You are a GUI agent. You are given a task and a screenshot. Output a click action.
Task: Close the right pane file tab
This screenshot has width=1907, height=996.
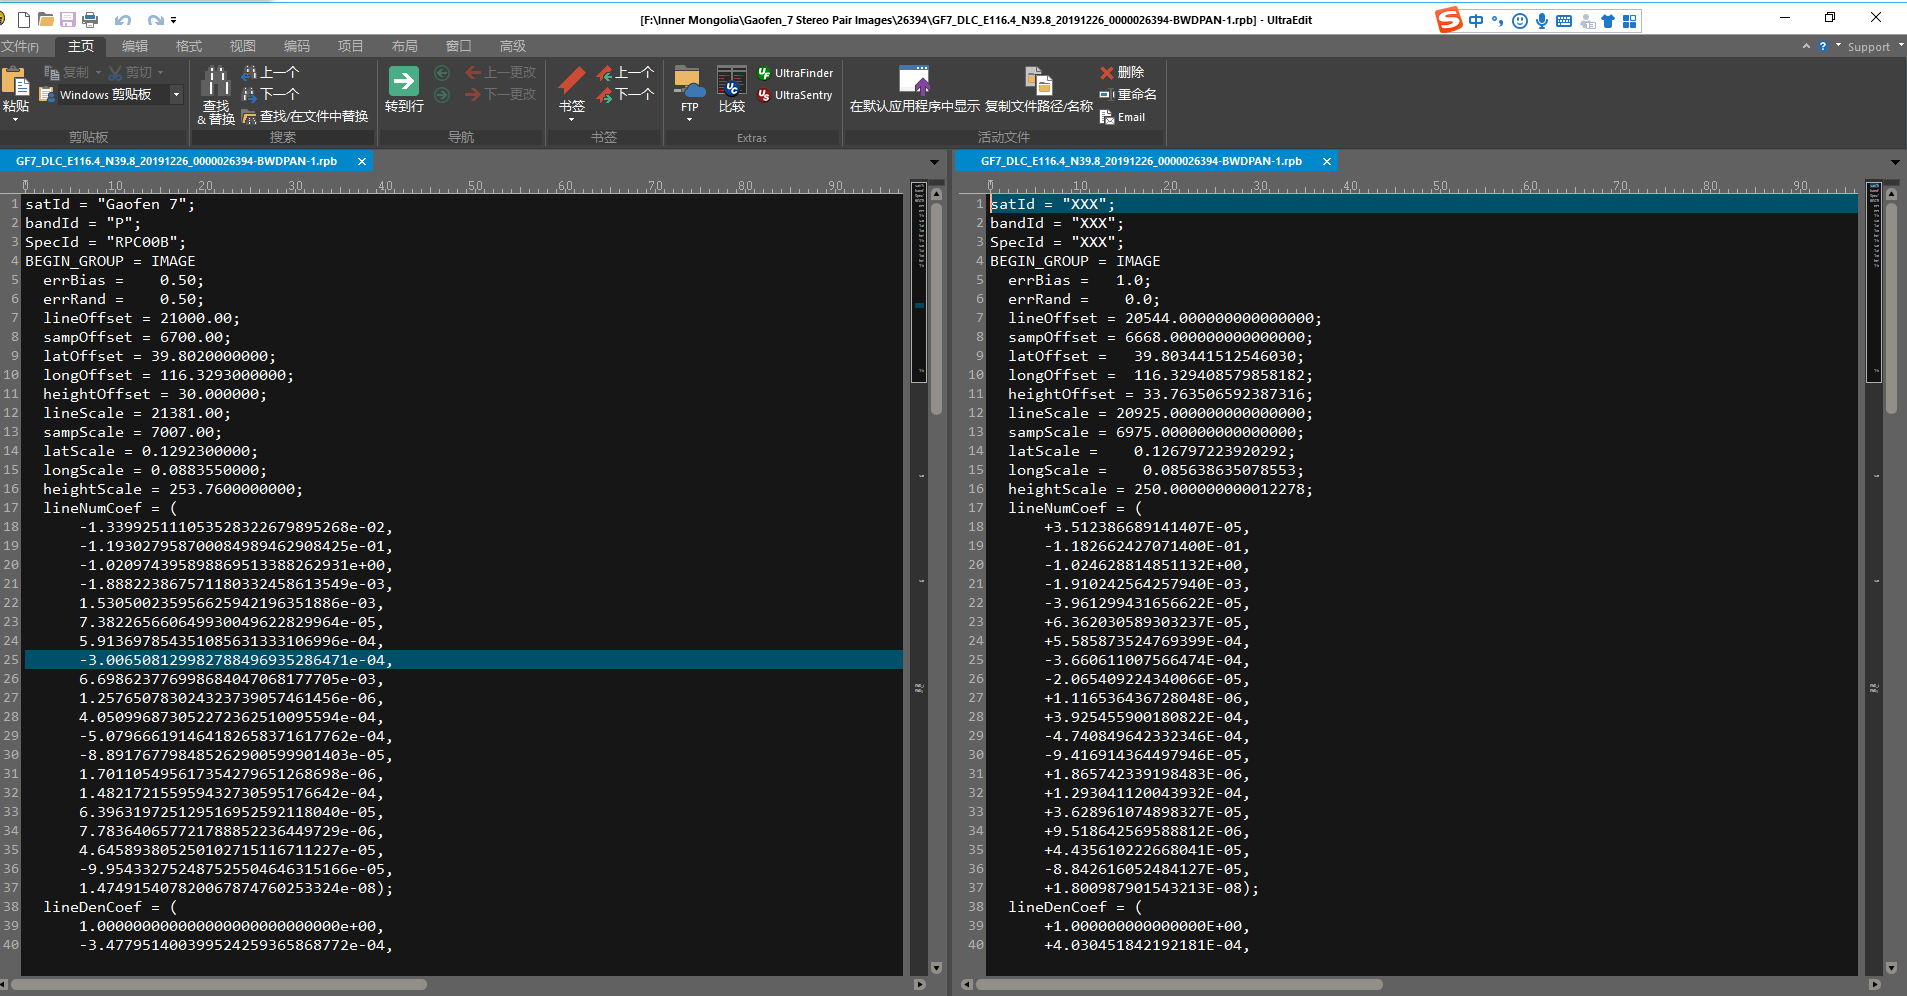(x=1327, y=161)
